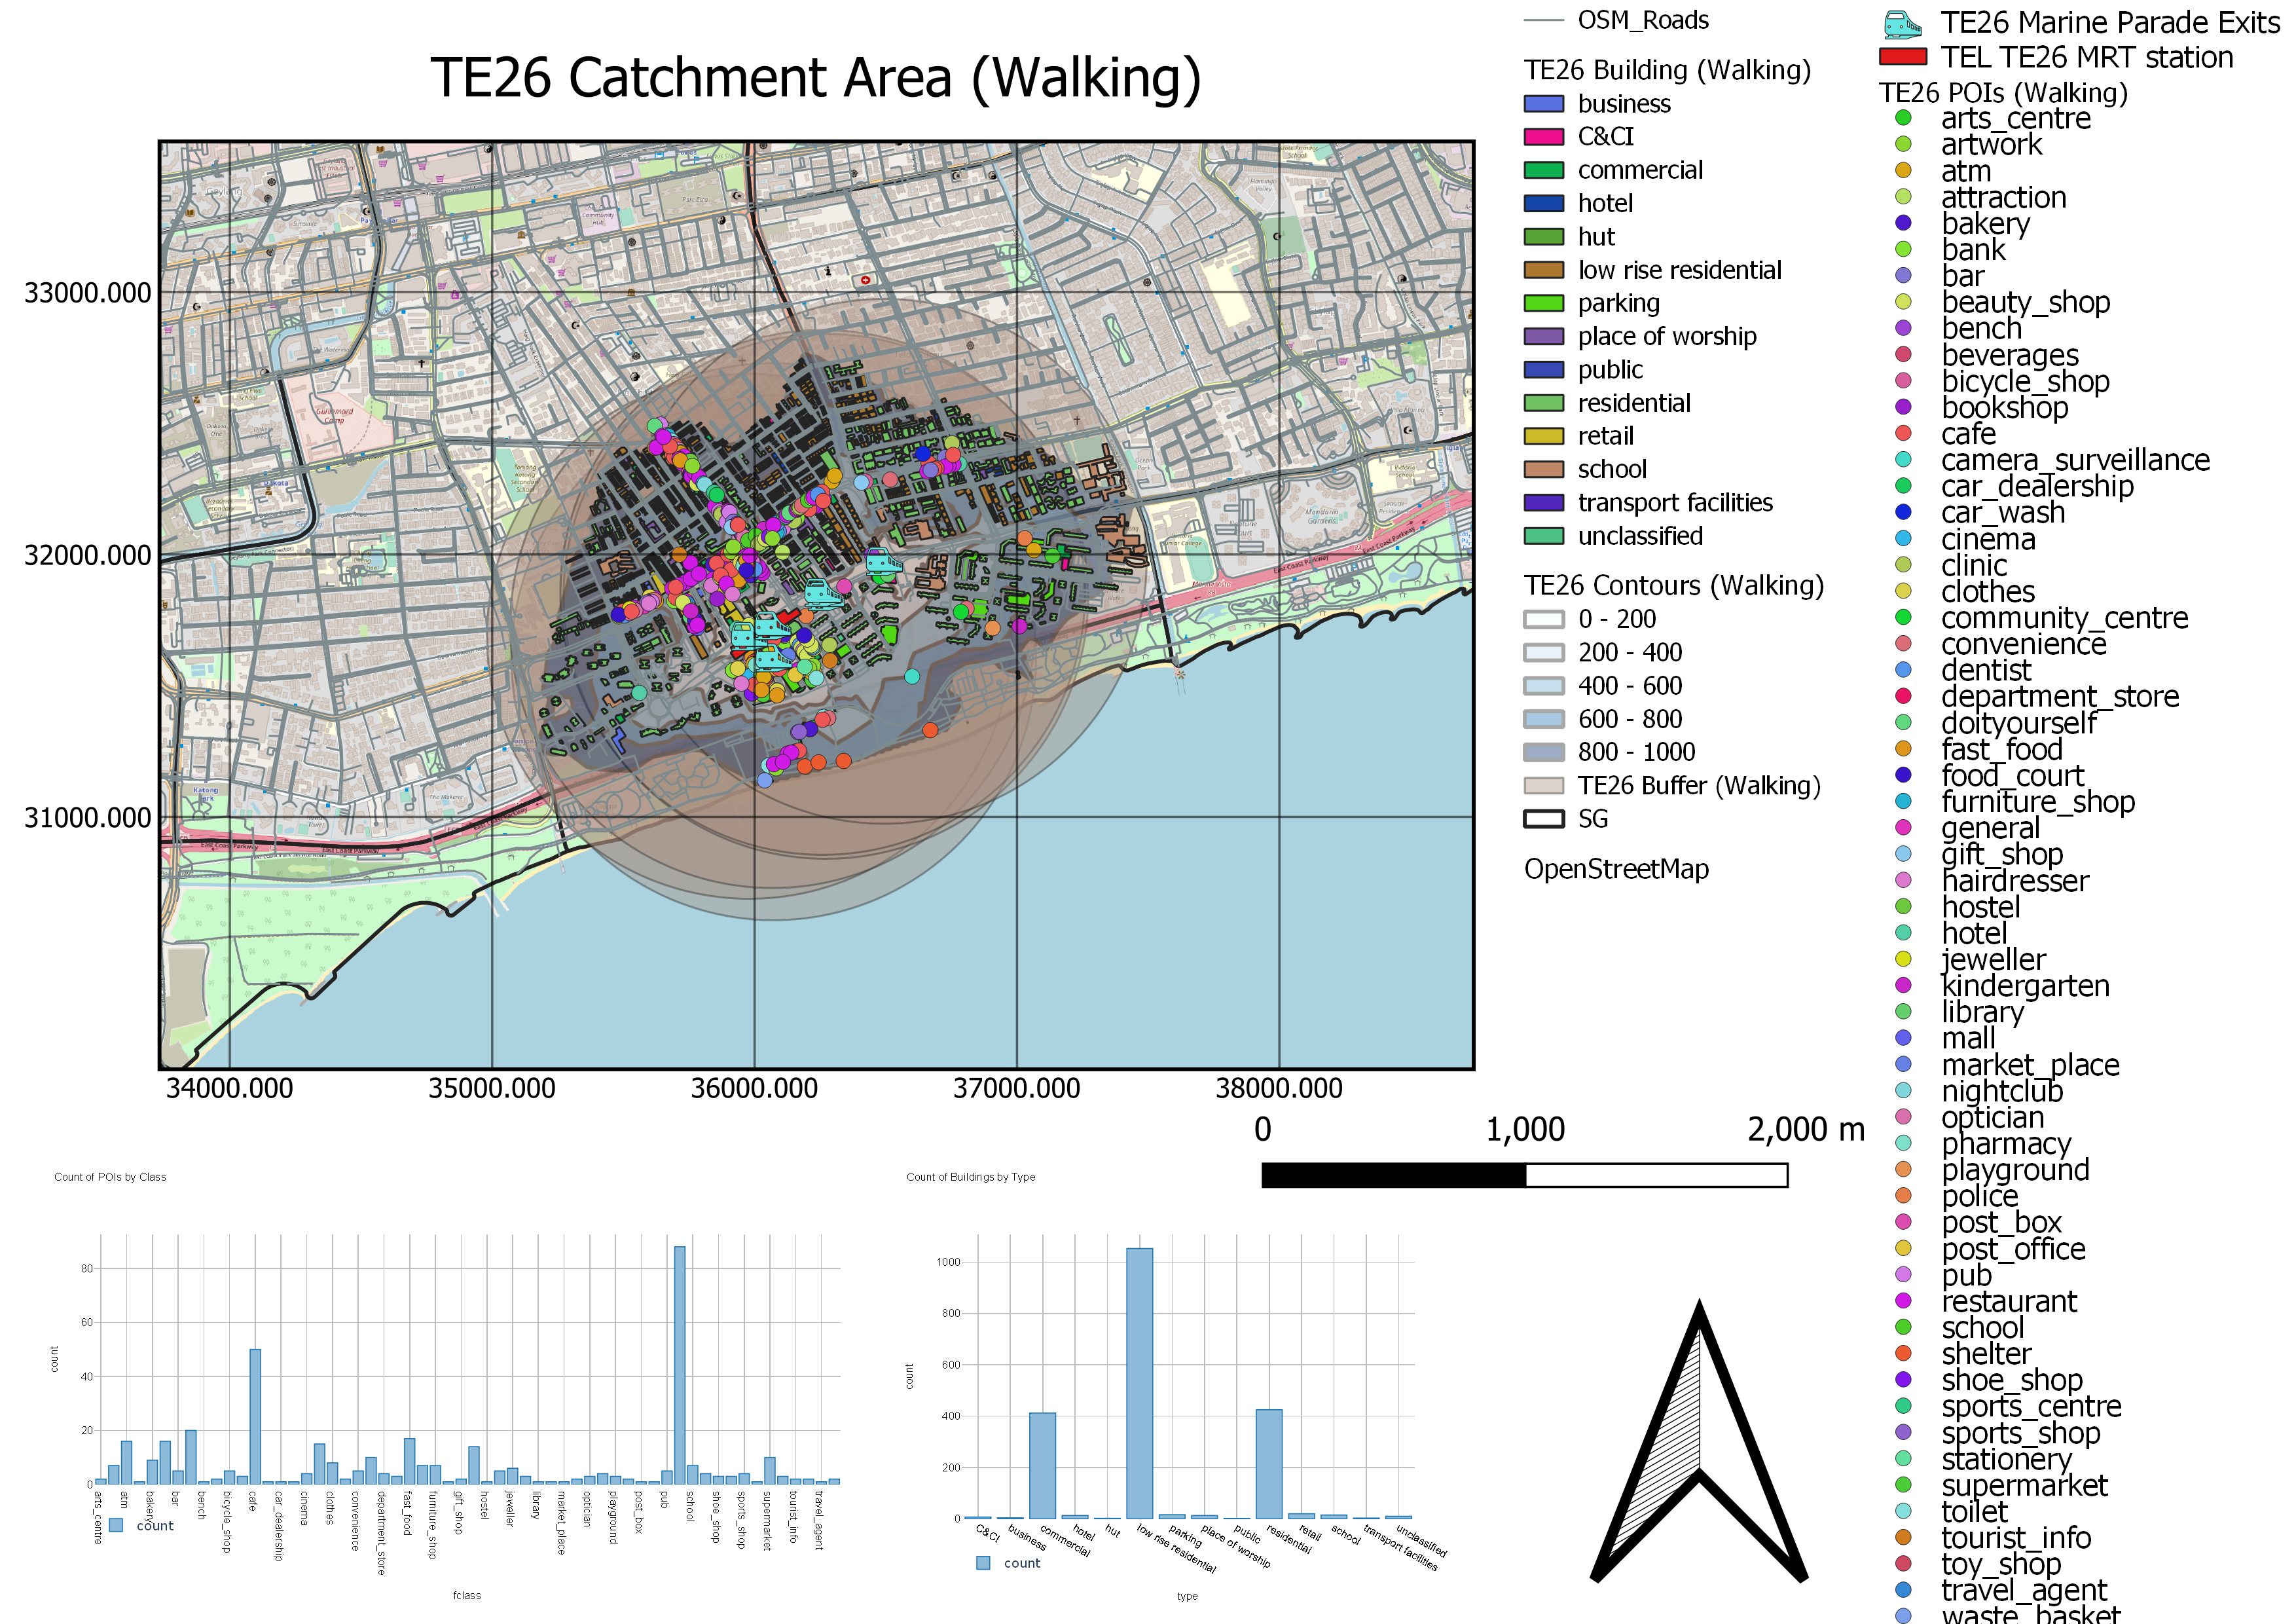Click the low rise residential bar in buildings chart
The width and height of the screenshot is (2296, 1624).
pos(1139,1383)
